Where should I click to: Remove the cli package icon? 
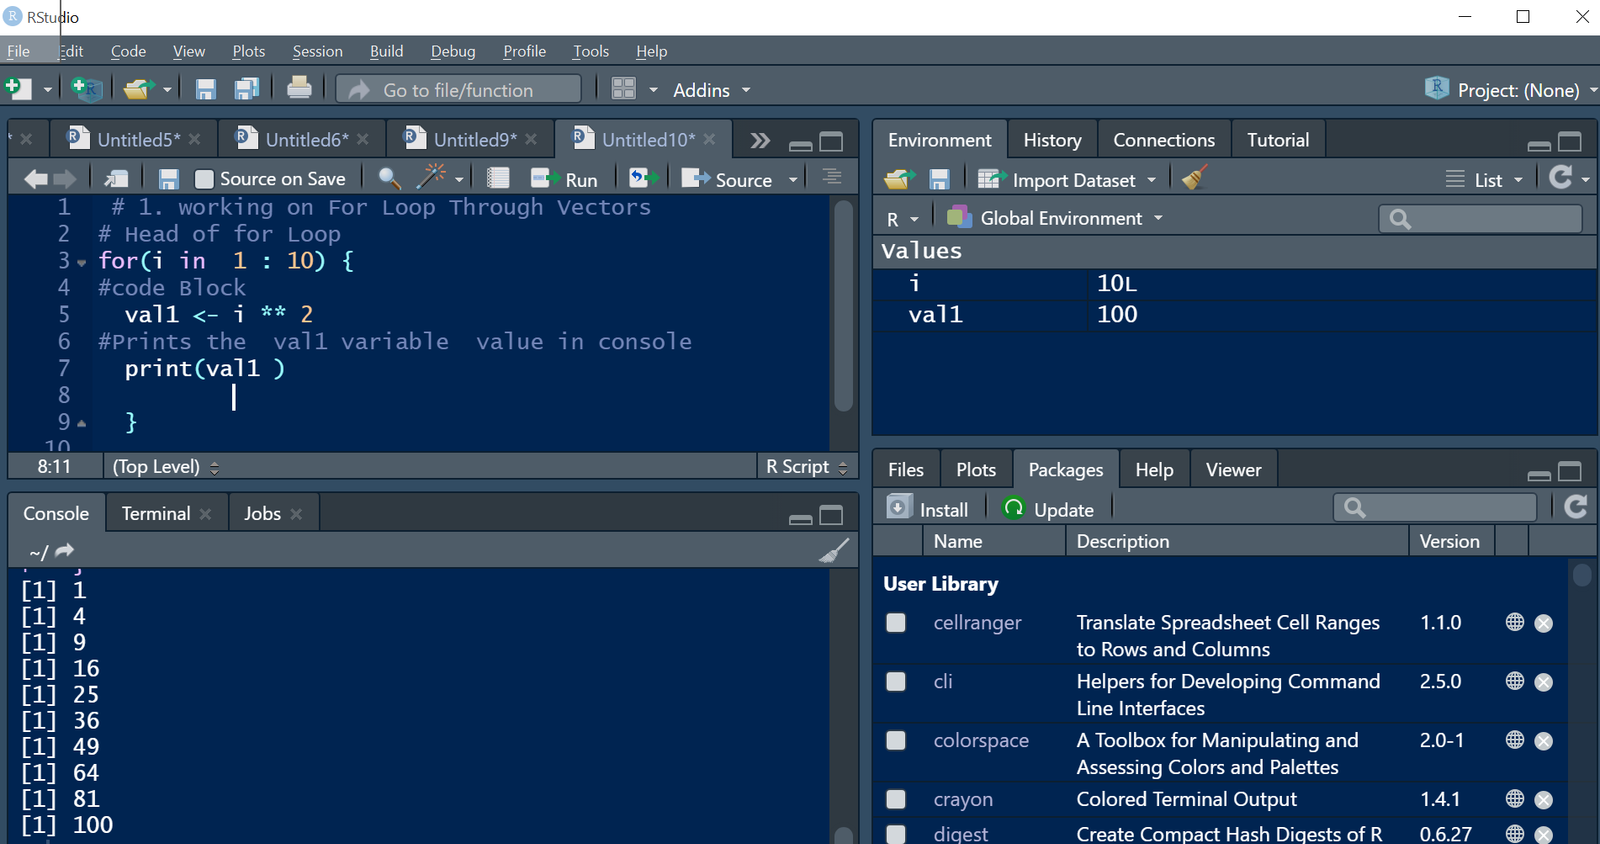click(x=1544, y=682)
